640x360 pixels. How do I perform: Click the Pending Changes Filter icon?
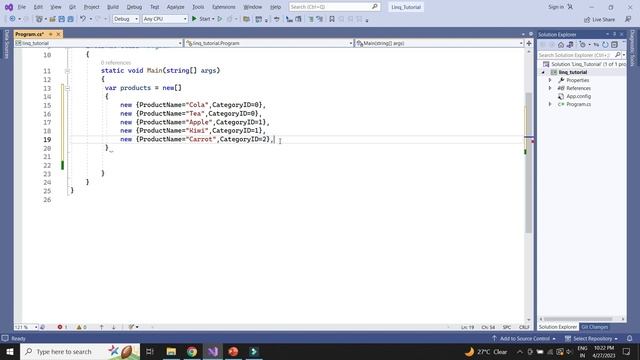coord(582,45)
